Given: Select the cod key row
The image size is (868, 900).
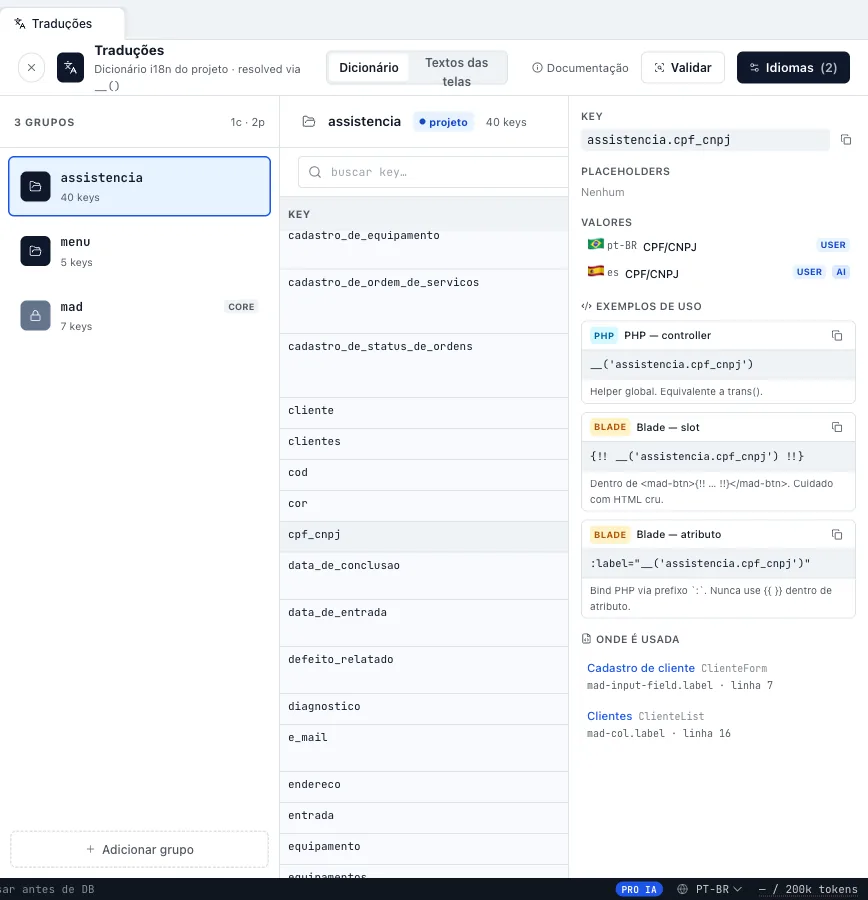Looking at the screenshot, I should click(424, 475).
